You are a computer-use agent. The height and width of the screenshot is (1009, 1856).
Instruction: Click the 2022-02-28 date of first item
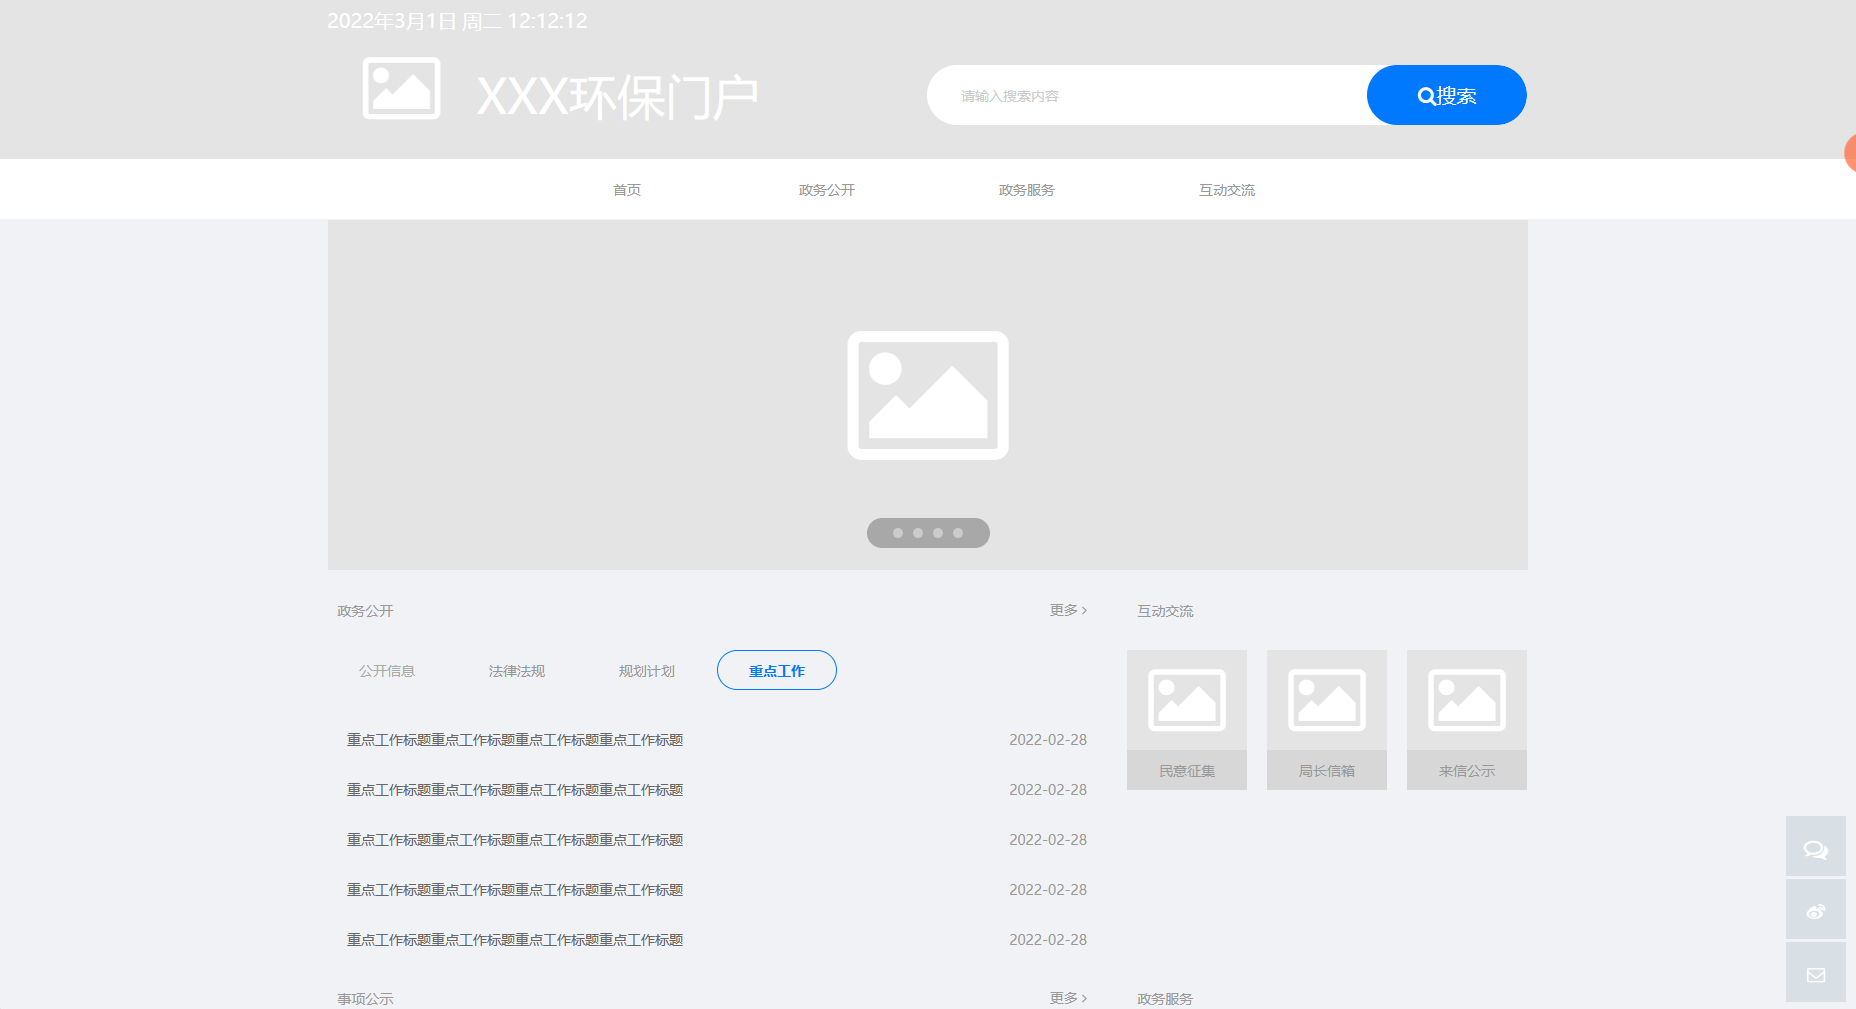pos(1048,740)
